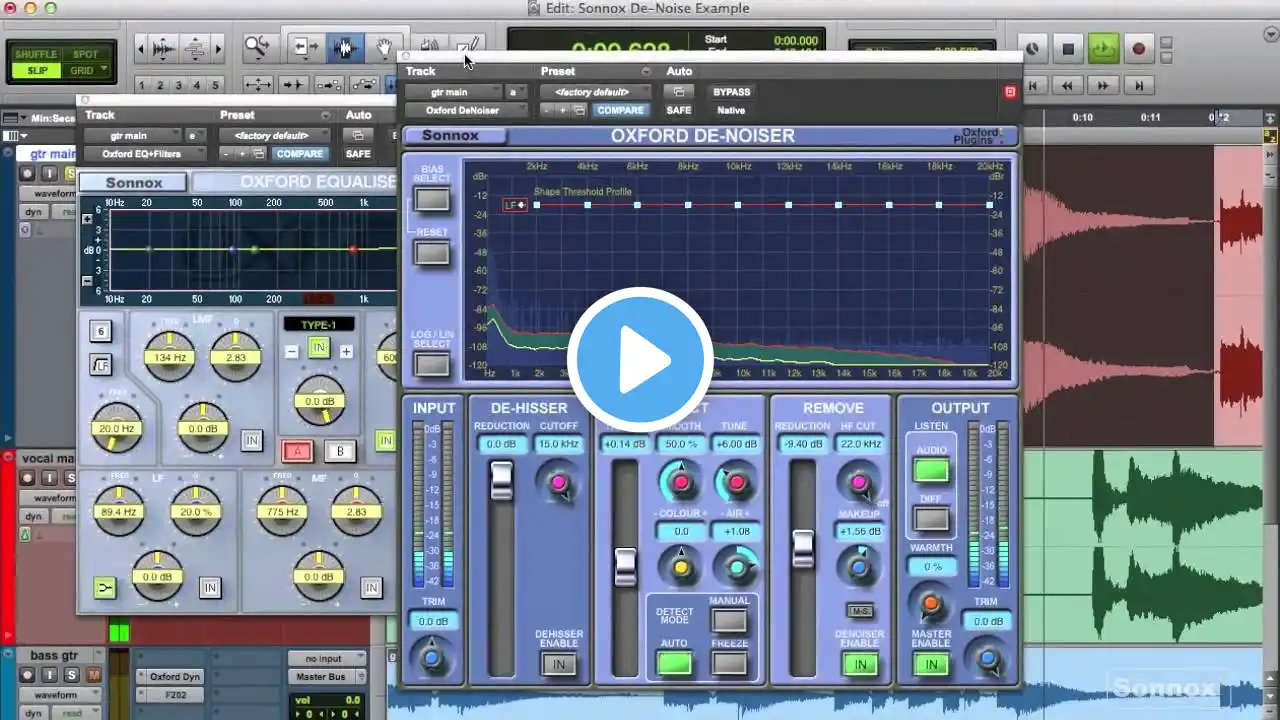The width and height of the screenshot is (1280, 720).
Task: Click the Rewind transport button
Action: [x=1068, y=86]
